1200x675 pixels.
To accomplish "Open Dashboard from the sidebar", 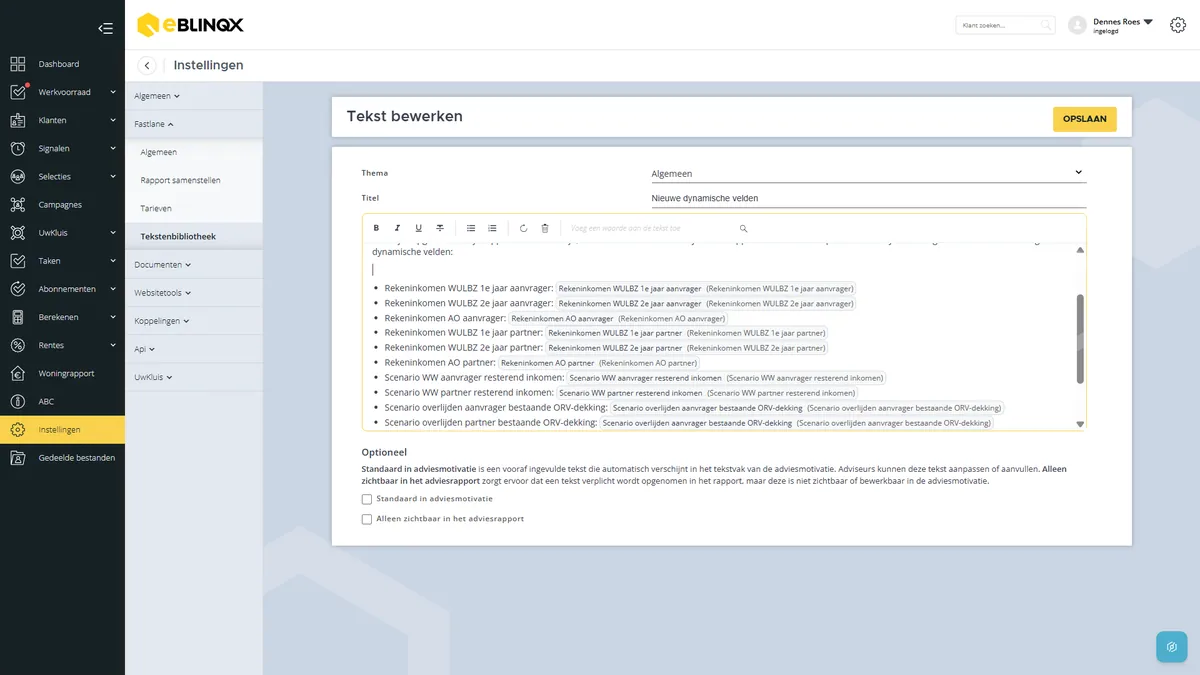I will point(62,64).
